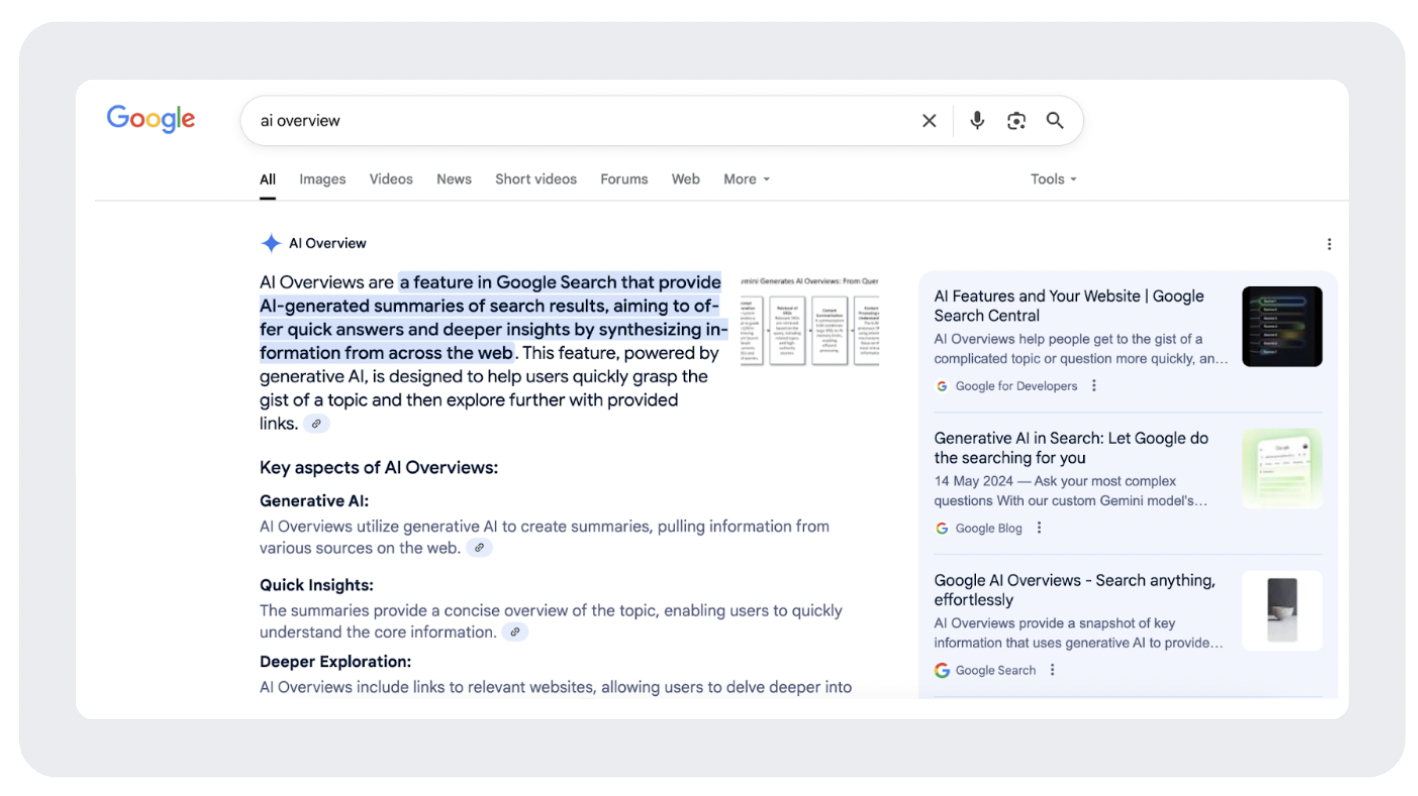Open options menu next to Google Blog
The image size is (1418, 796).
pyautogui.click(x=1039, y=528)
